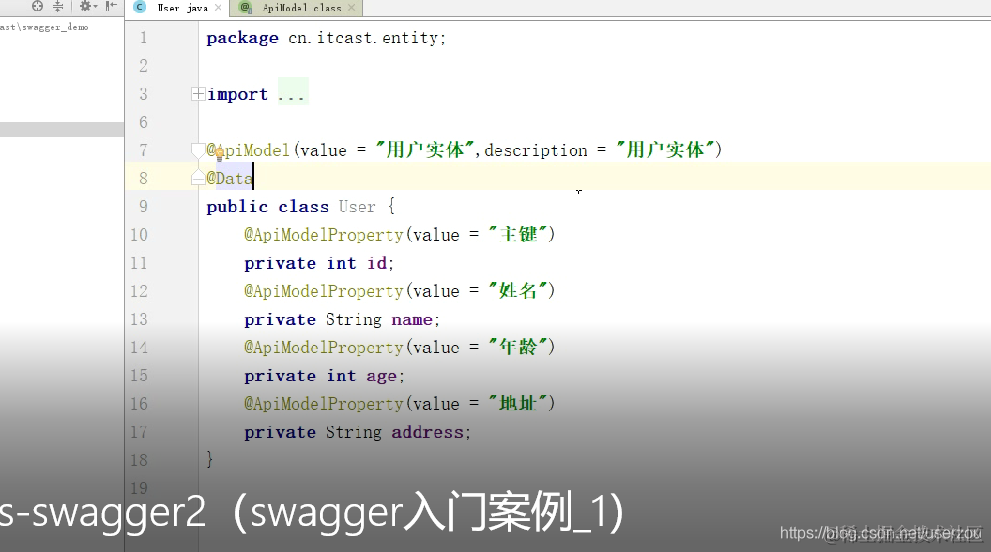Image resolution: width=991 pixels, height=552 pixels.
Task: Switch to the ApiModel.class tab
Action: tap(301, 8)
